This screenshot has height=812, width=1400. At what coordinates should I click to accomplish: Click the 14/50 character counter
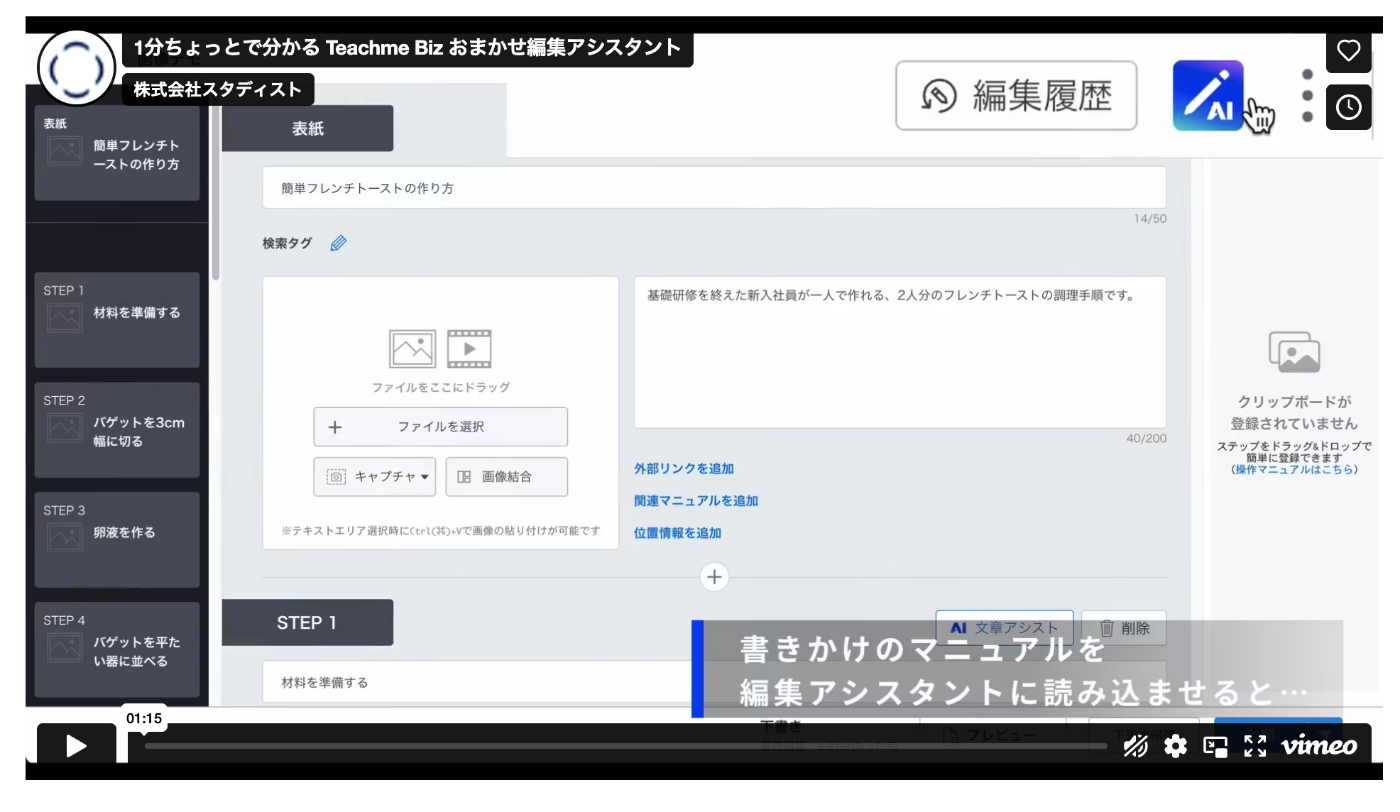point(1150,218)
